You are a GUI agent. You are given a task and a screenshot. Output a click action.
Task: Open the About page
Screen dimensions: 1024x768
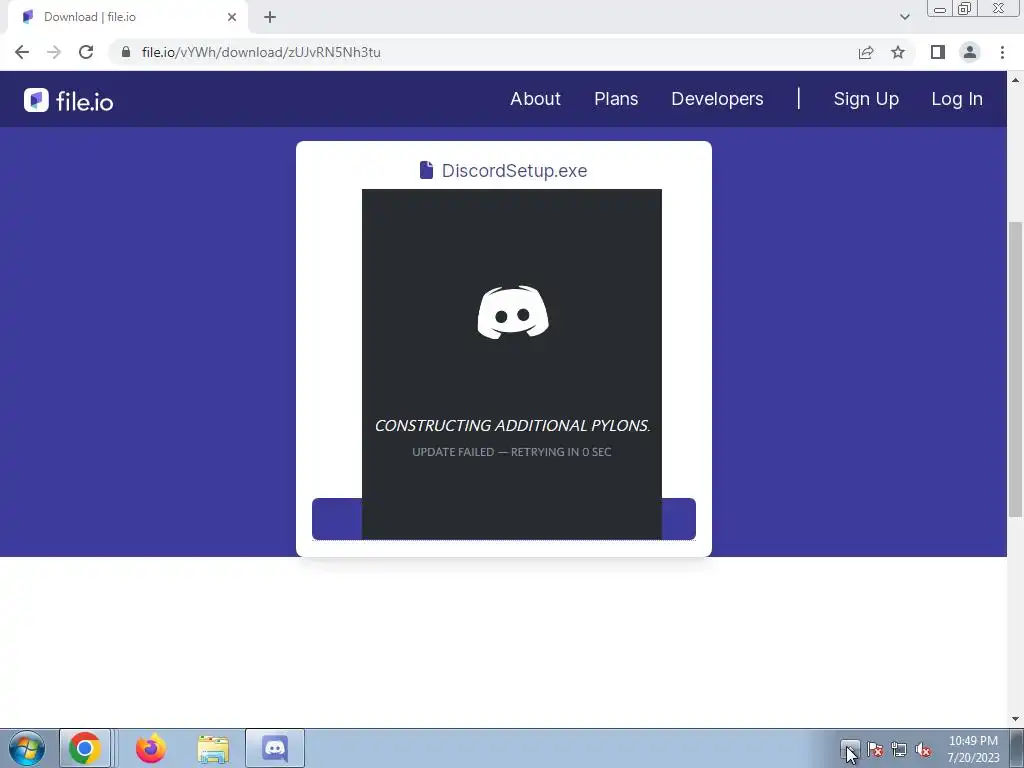click(x=536, y=99)
